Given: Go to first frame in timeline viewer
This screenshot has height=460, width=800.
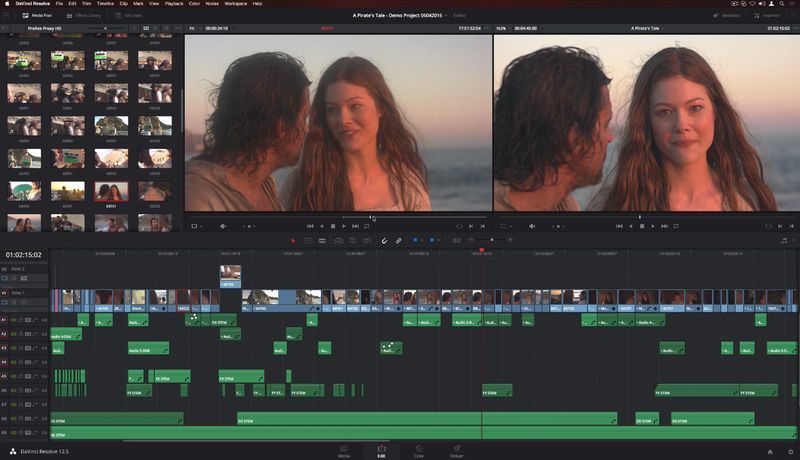Looking at the screenshot, I should pos(619,226).
